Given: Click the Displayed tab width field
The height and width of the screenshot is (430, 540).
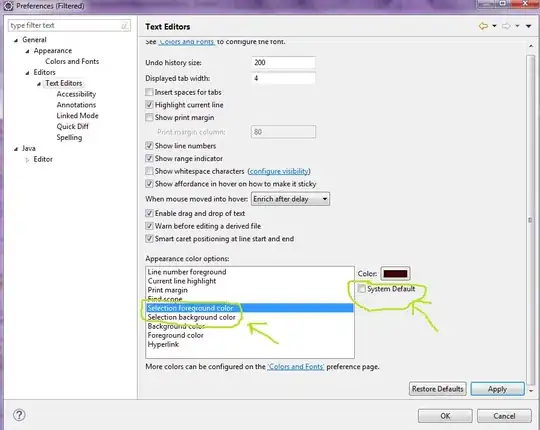Looking at the screenshot, I should point(283,78).
